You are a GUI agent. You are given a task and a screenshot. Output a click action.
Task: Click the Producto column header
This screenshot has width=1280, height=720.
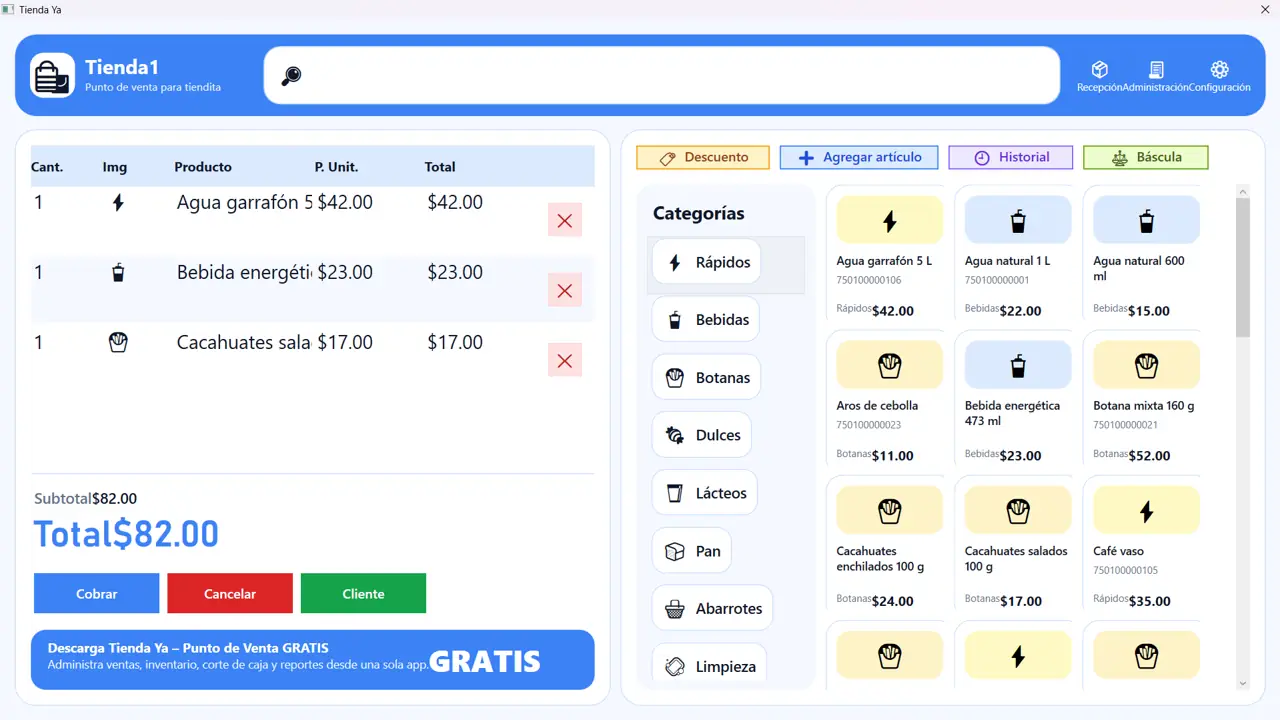(x=203, y=167)
